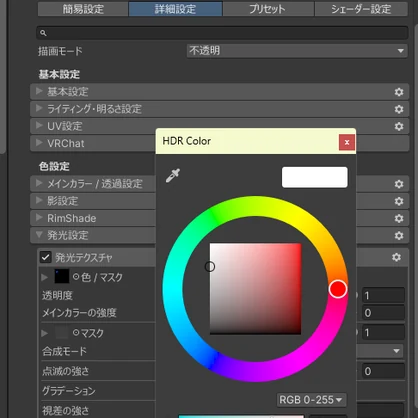
Task: Switch to the 詳細設定 tab
Action: coord(175,9)
